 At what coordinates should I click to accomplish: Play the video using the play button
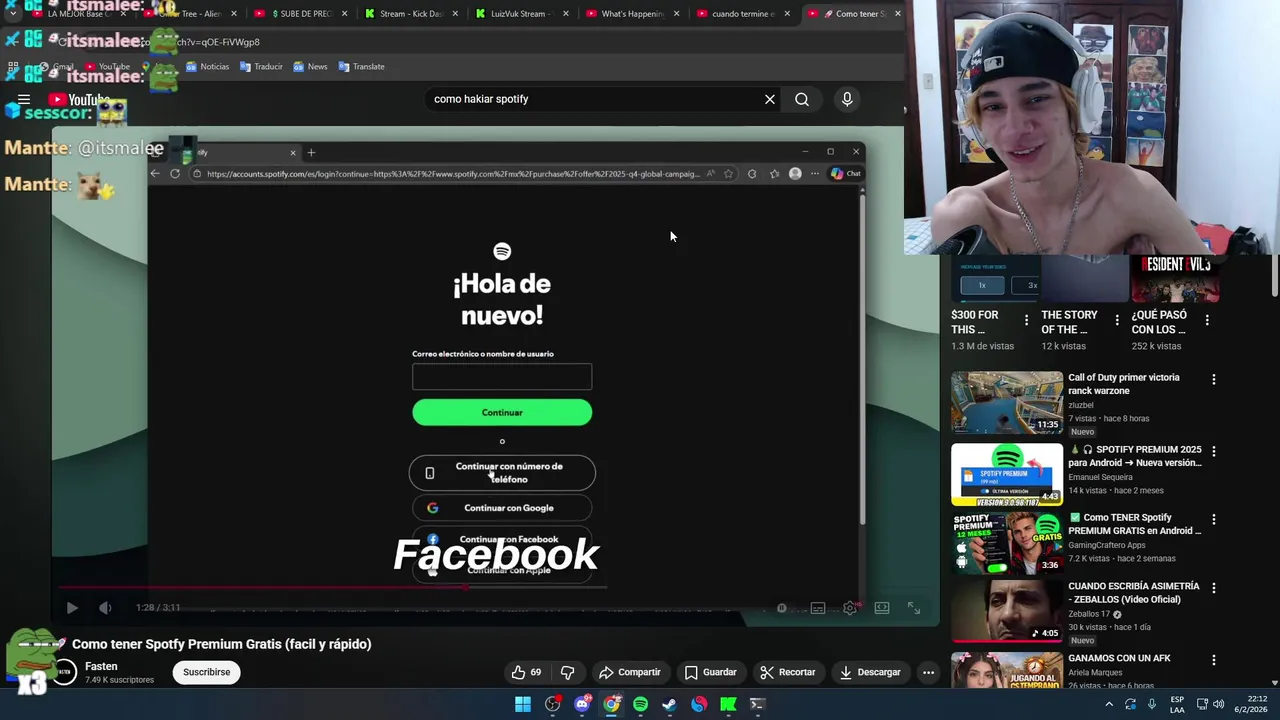point(72,607)
